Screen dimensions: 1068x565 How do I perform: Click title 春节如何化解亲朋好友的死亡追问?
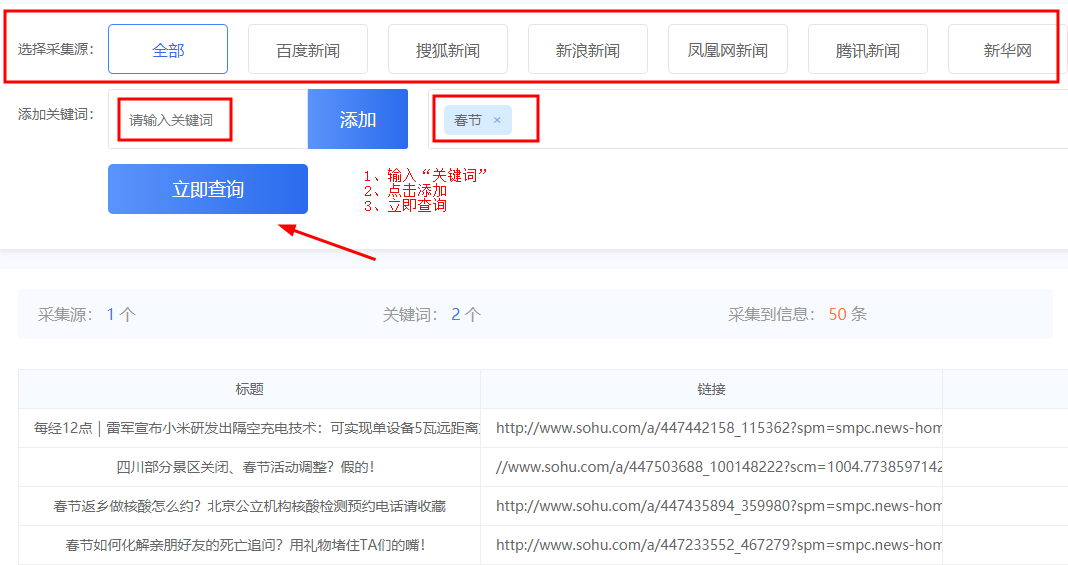click(x=245, y=545)
